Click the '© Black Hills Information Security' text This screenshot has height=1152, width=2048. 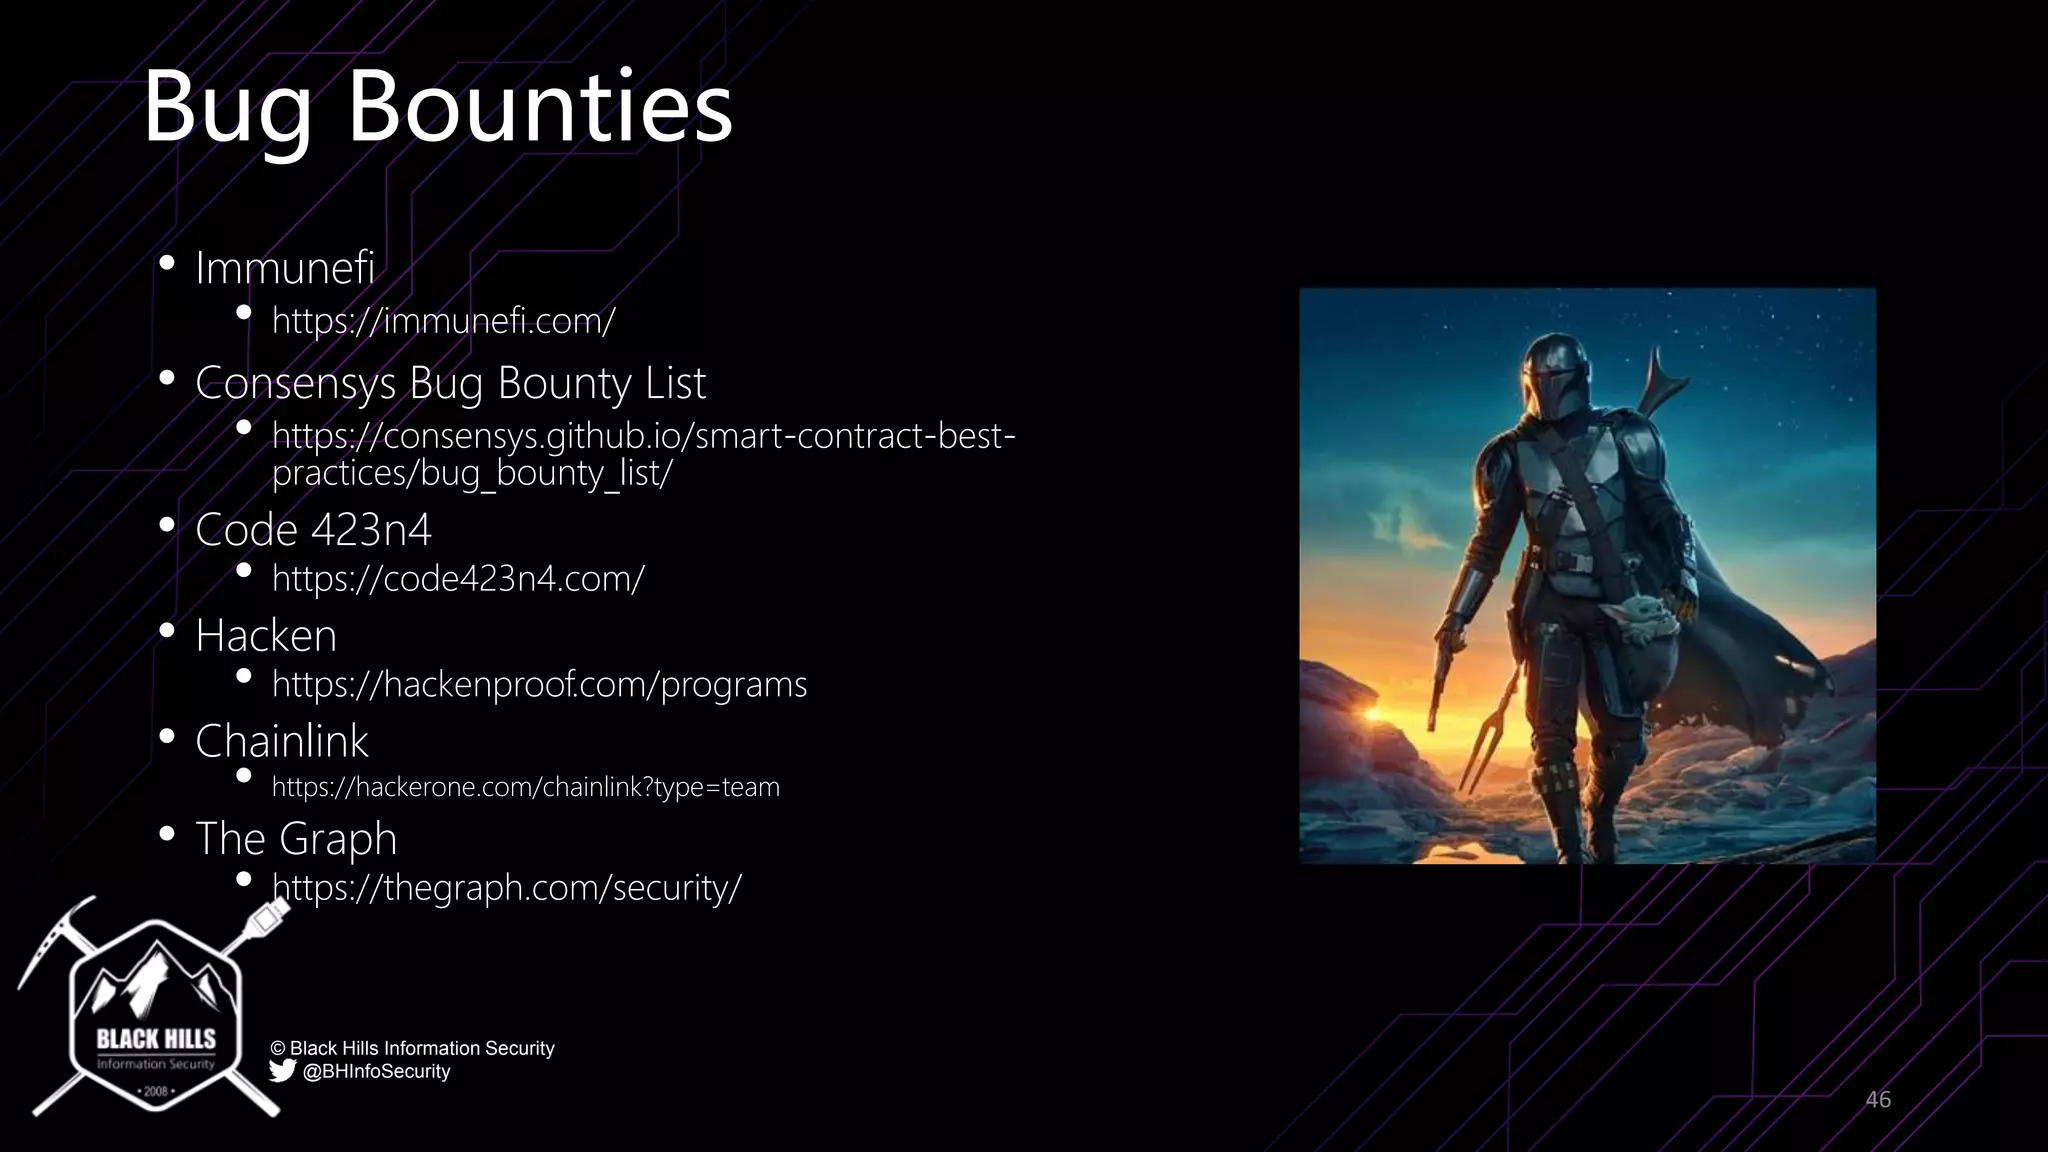(412, 1048)
